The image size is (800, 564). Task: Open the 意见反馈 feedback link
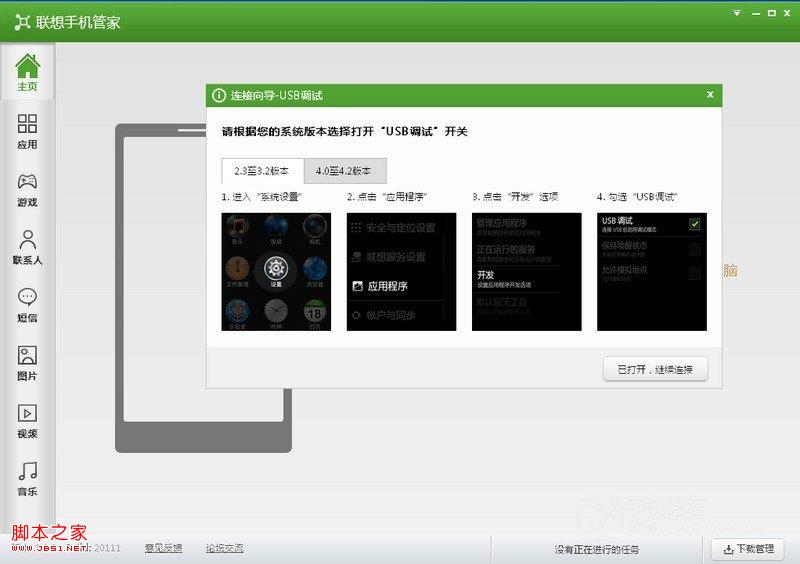click(x=163, y=548)
